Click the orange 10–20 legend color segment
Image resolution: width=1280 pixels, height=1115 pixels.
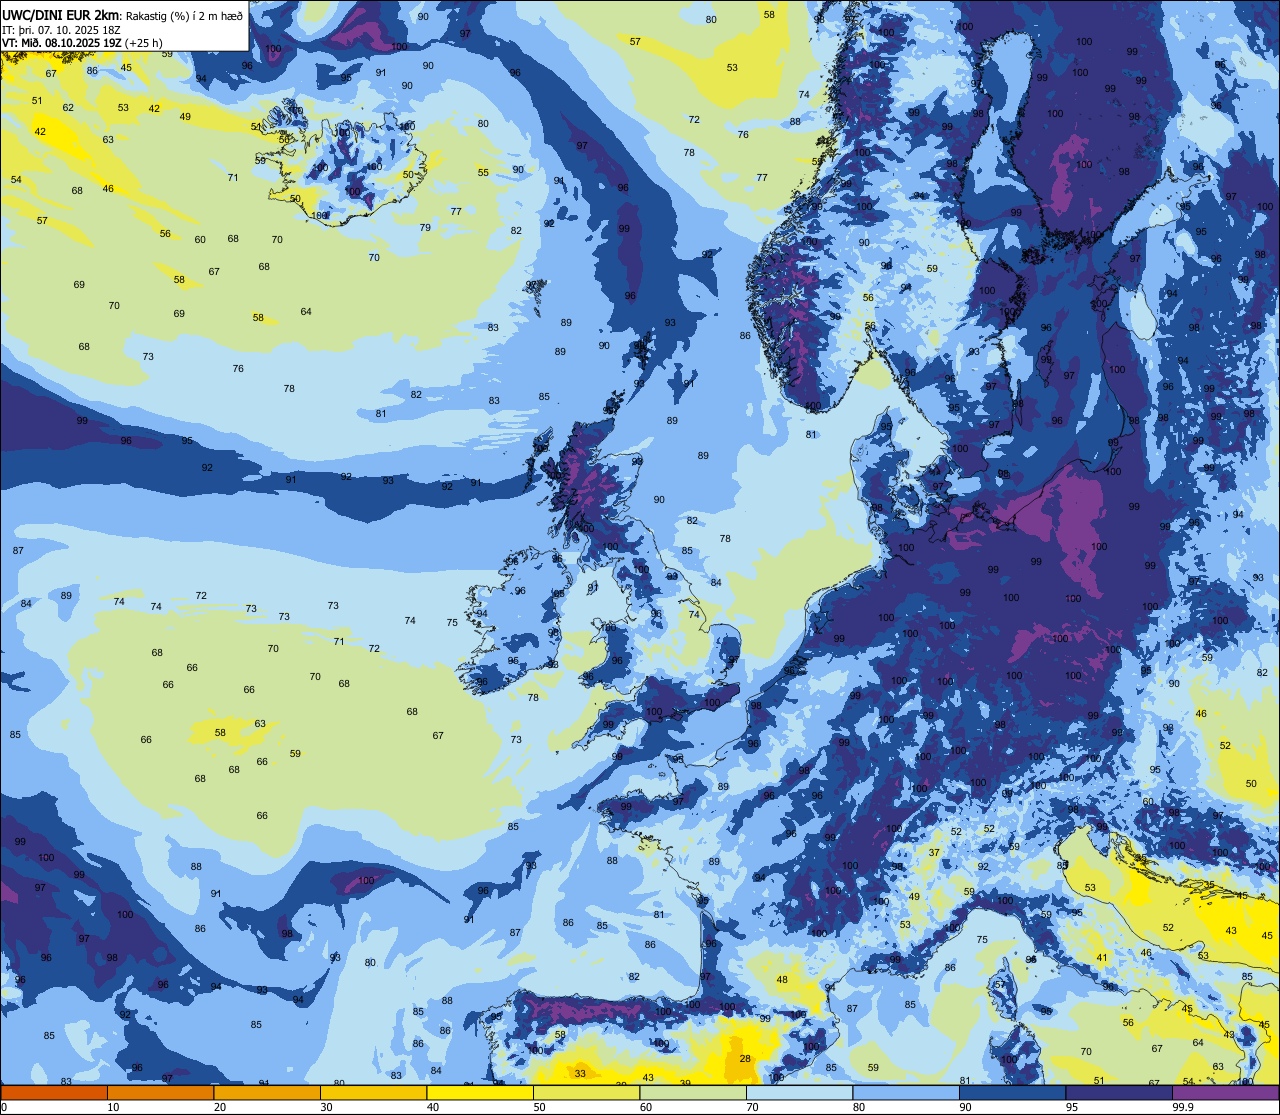click(160, 1093)
